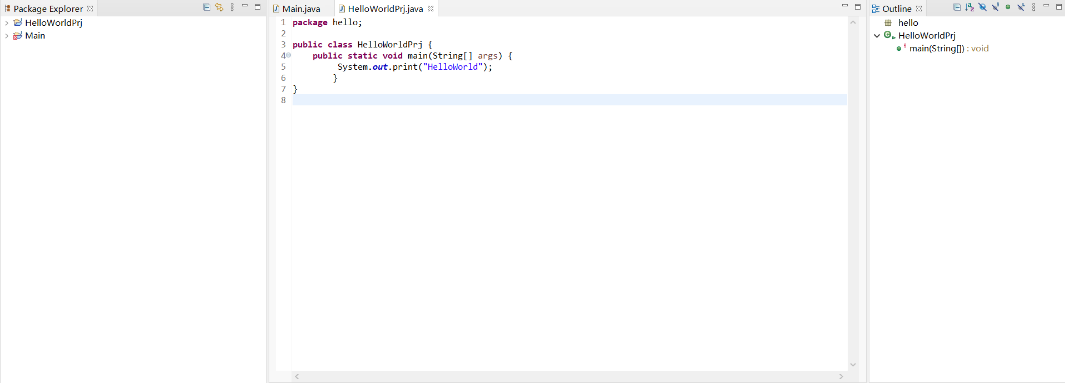Switch to the HelloWorldPrj.java editor tab
Screen dimensions: 1065x383
[386, 9]
